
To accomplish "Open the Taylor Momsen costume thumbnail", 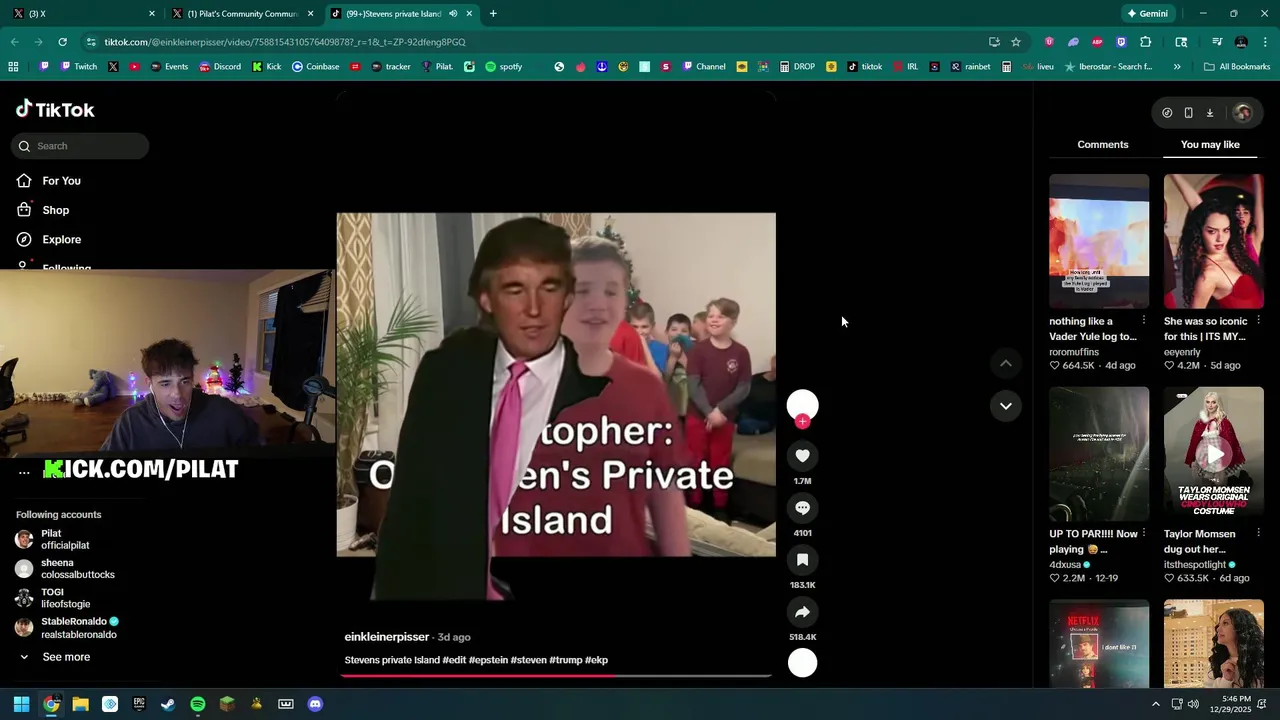I will (x=1213, y=454).
